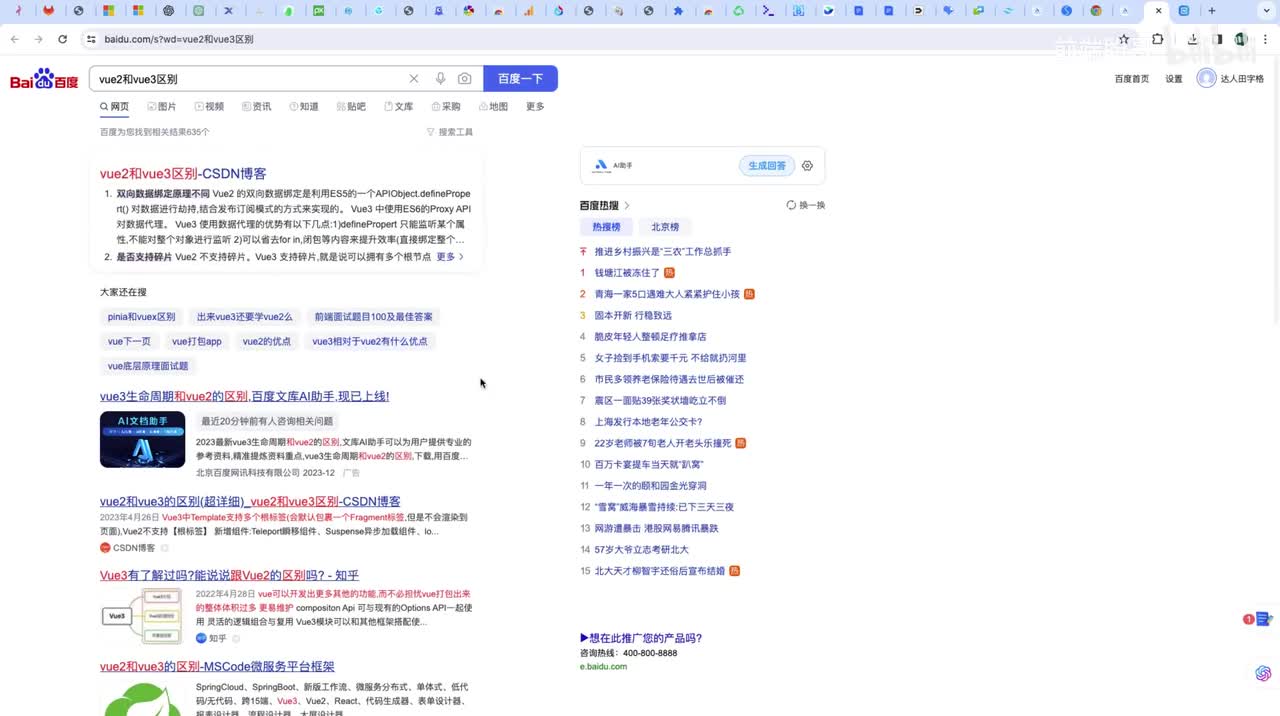
Task: Clear the search box with X icon
Action: pyautogui.click(x=414, y=79)
